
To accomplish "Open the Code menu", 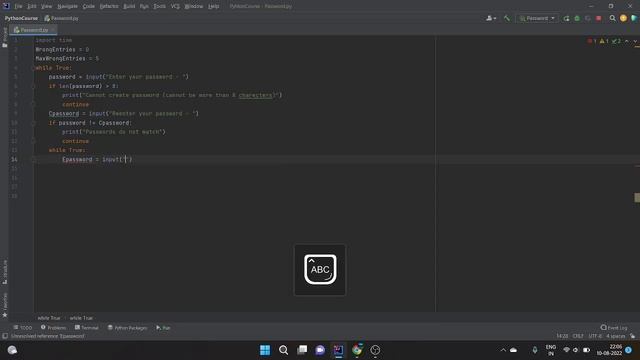I will point(89,6).
